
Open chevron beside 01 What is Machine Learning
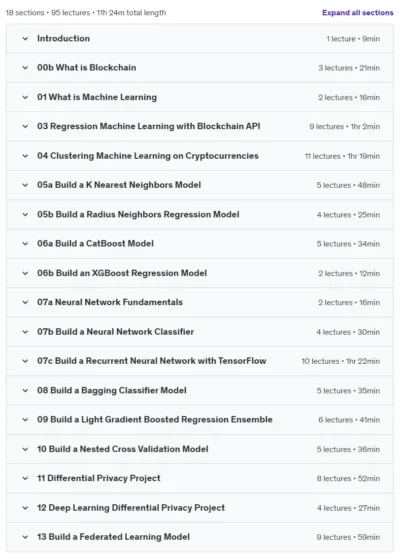click(25, 97)
